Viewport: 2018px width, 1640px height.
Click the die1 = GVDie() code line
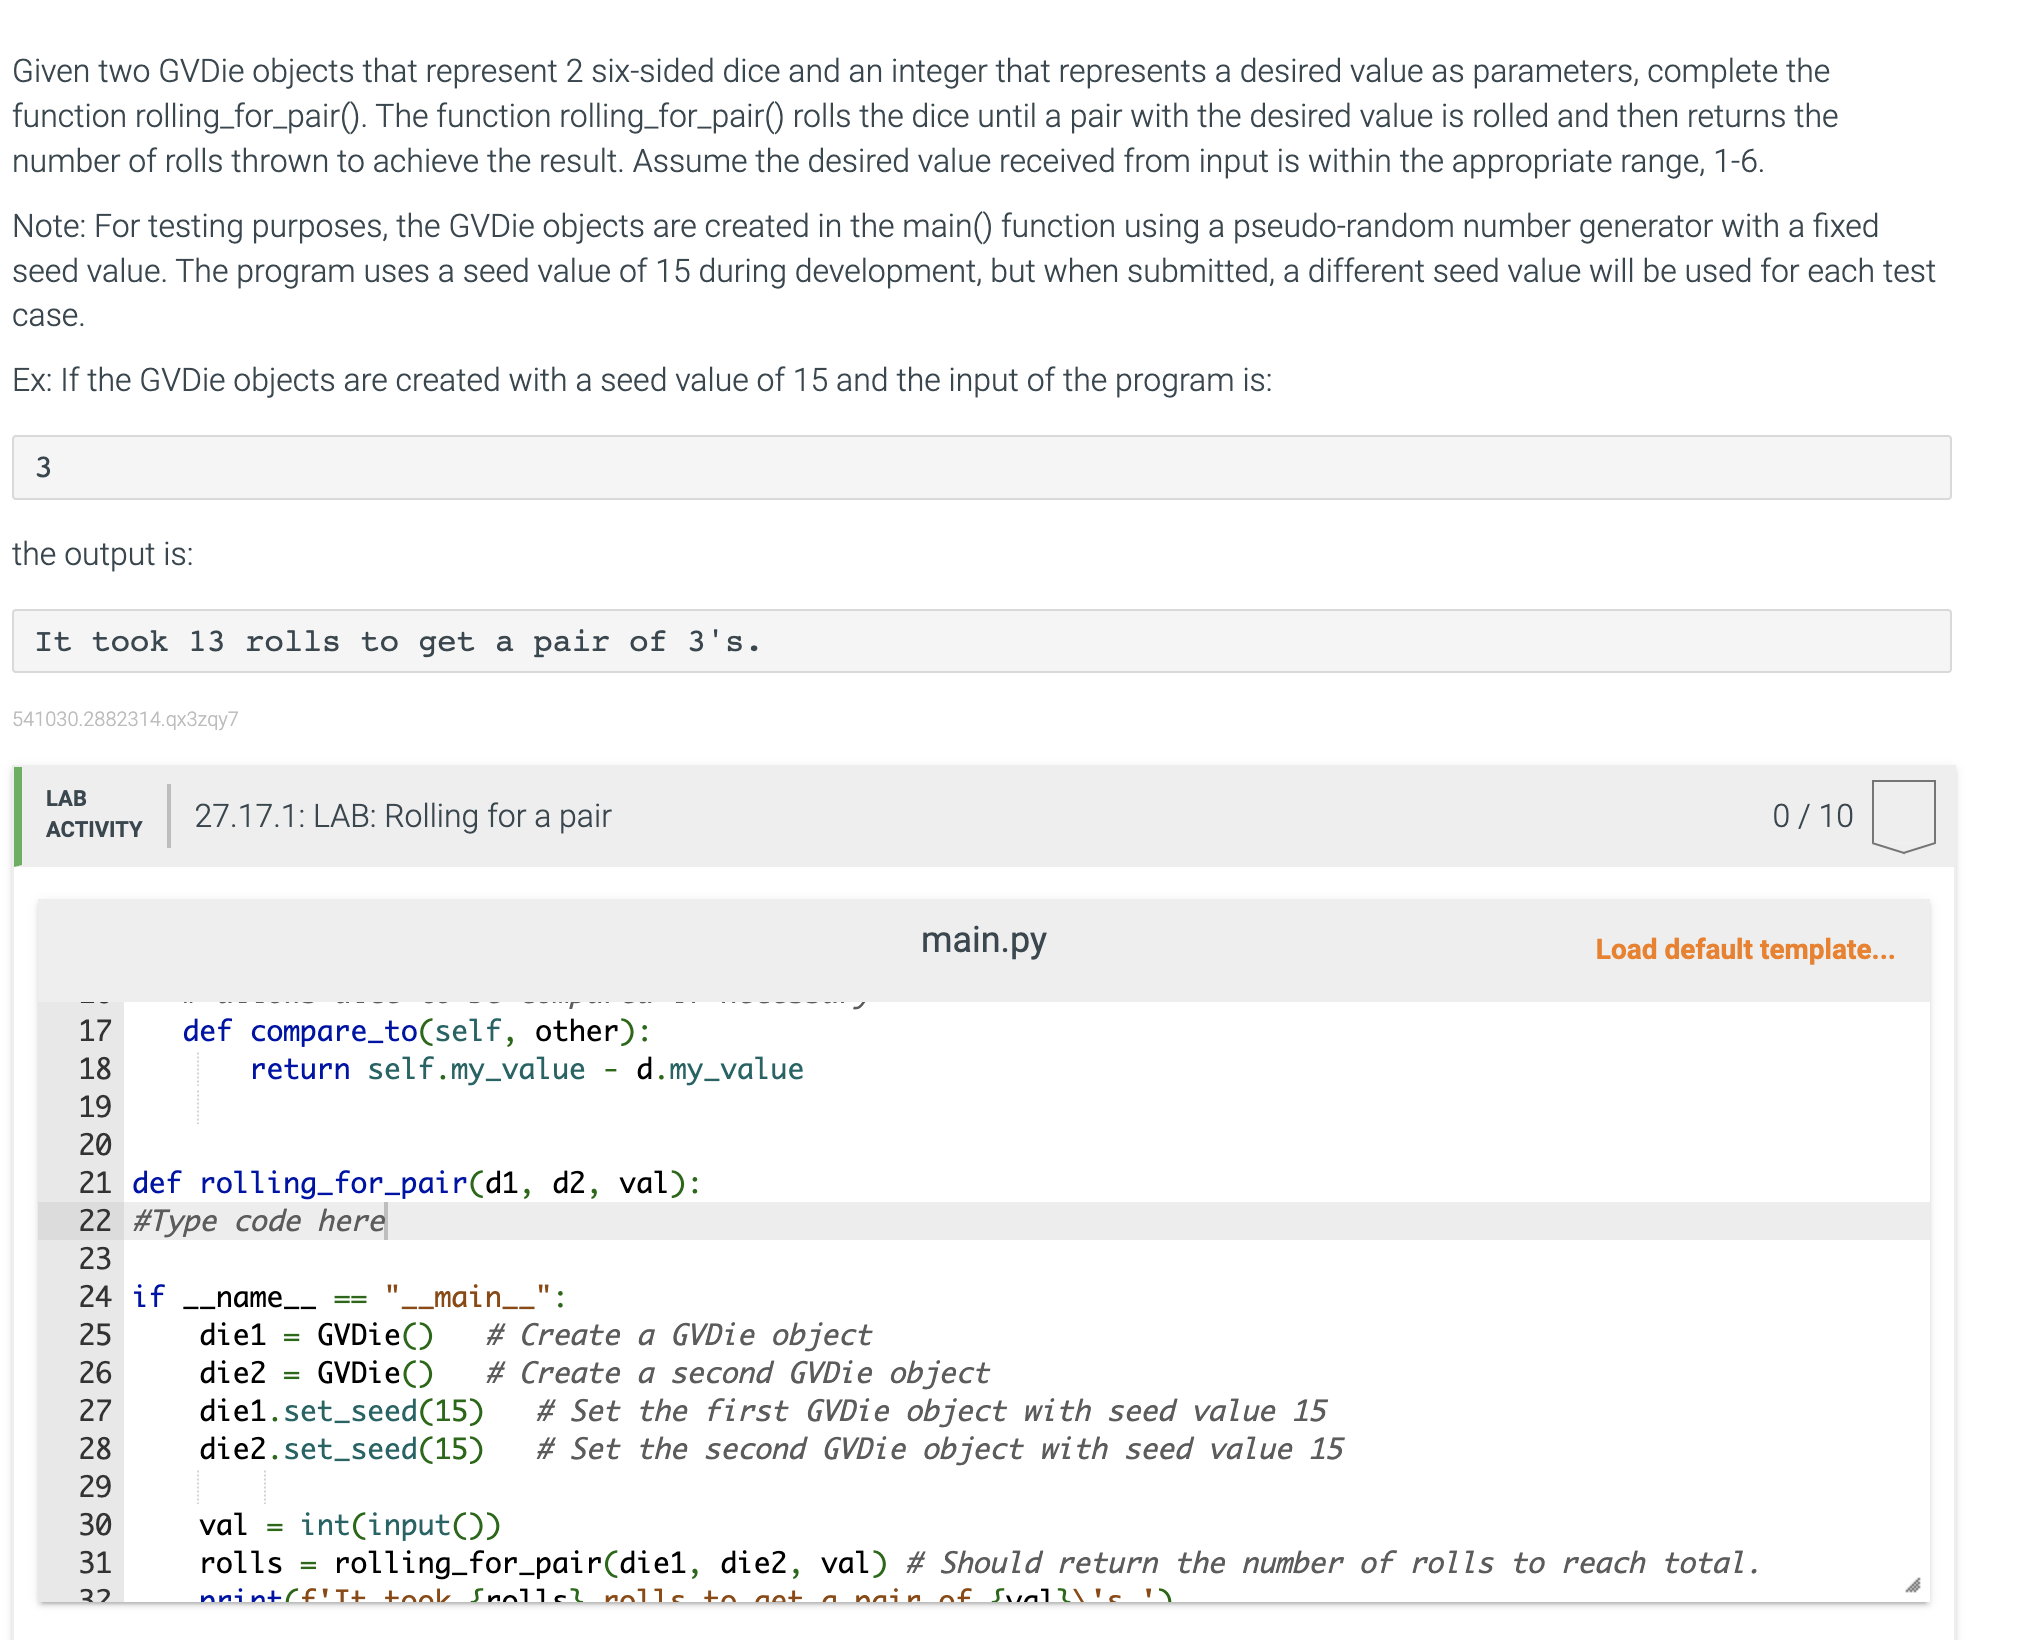316,1335
